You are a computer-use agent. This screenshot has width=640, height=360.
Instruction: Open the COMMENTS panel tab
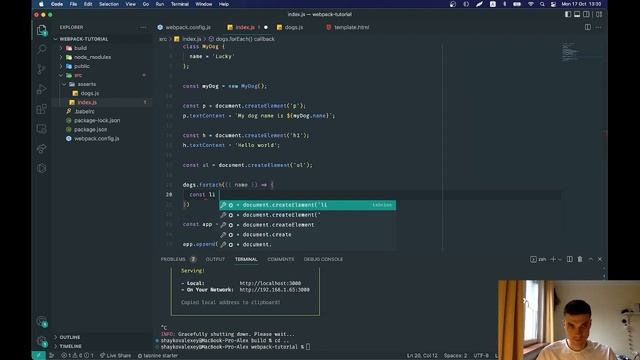pyautogui.click(x=280, y=259)
